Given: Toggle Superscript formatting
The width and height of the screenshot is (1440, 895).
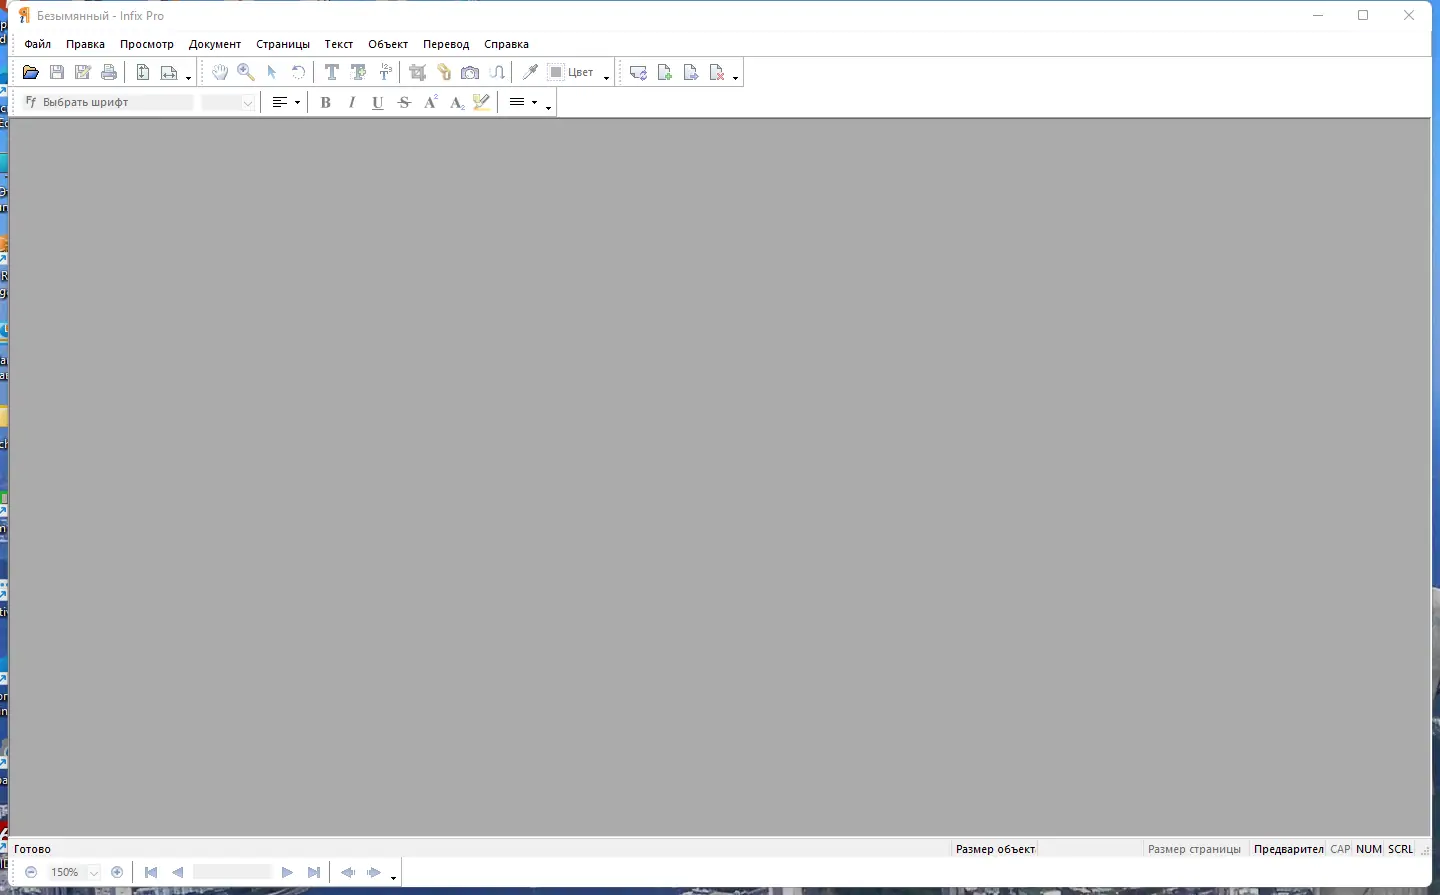Looking at the screenshot, I should 431,103.
